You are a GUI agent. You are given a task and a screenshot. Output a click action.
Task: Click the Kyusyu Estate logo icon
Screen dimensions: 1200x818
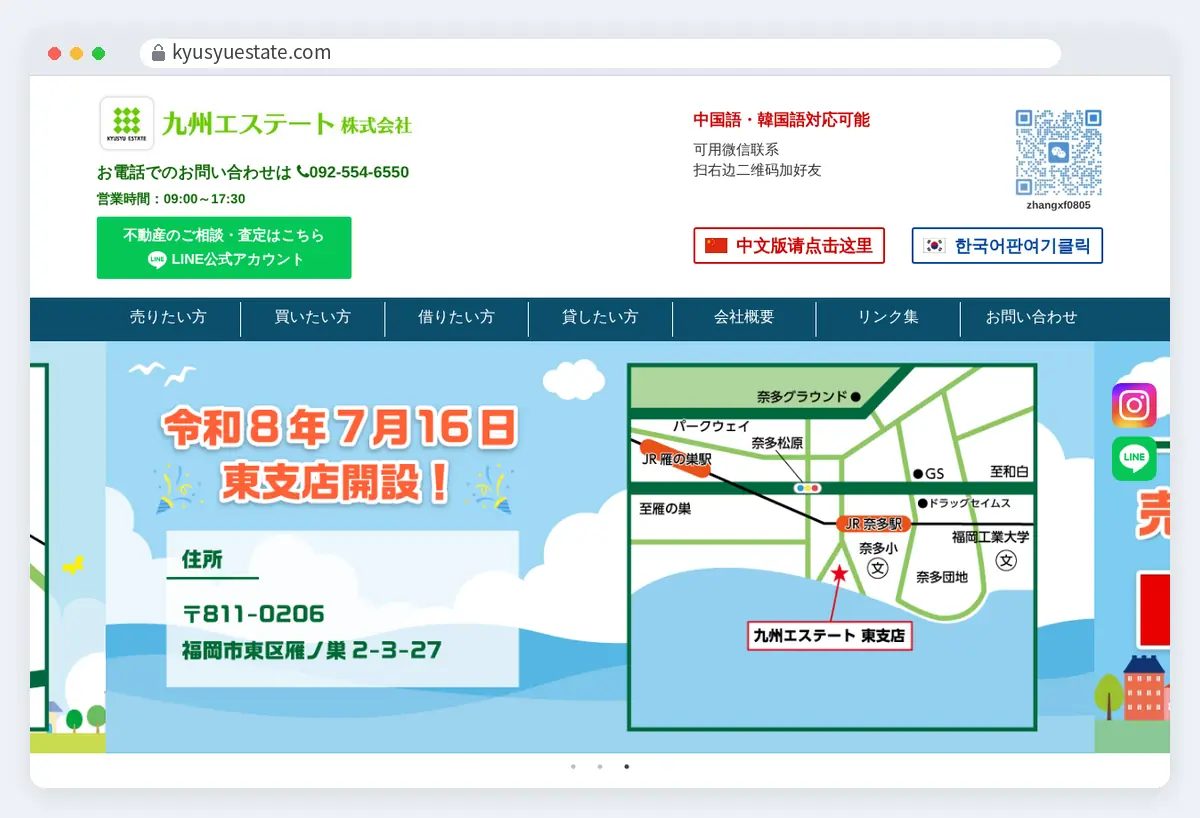click(127, 123)
